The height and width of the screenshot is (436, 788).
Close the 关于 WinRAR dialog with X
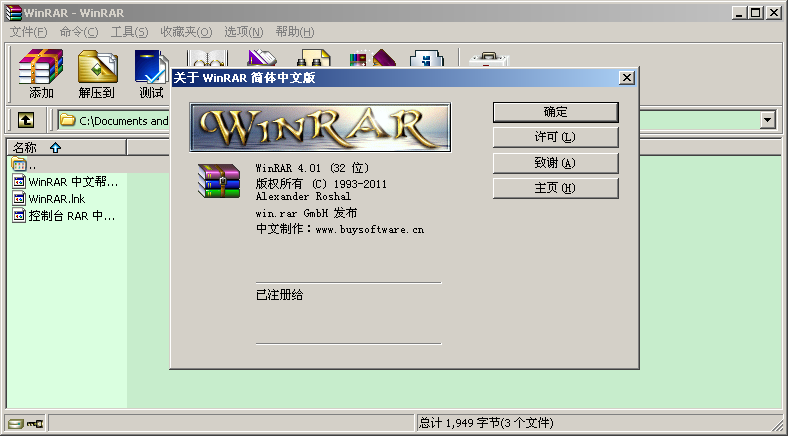click(627, 78)
